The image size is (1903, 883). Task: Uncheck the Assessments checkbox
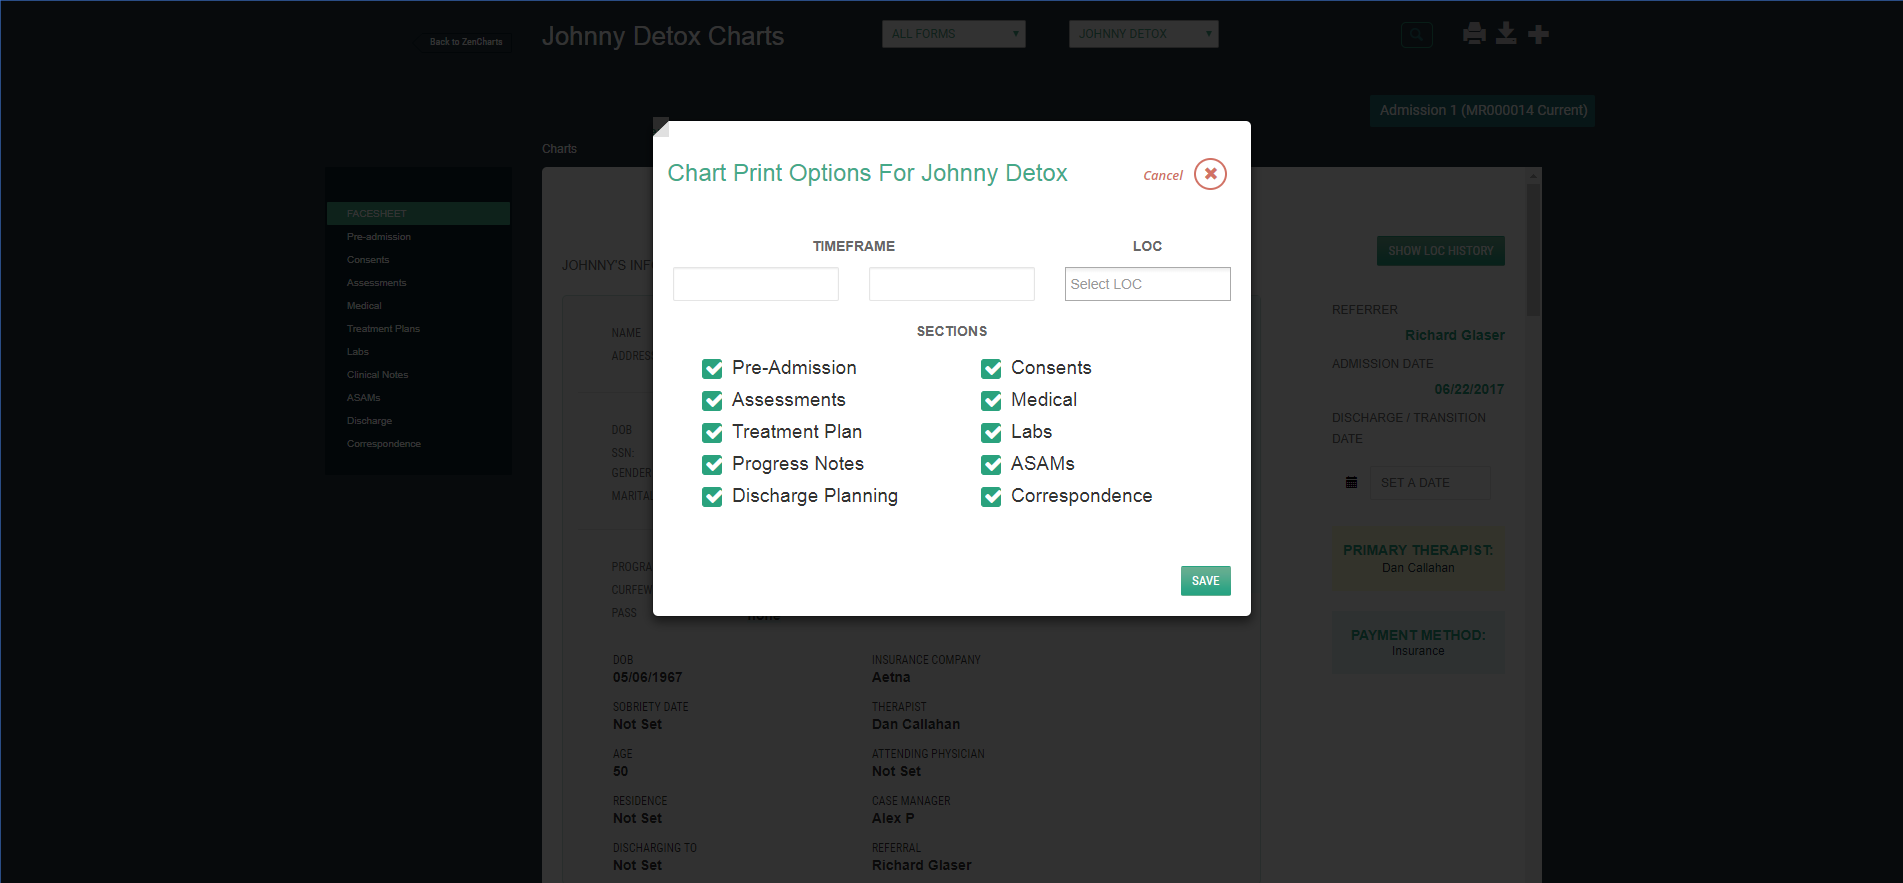pos(712,401)
